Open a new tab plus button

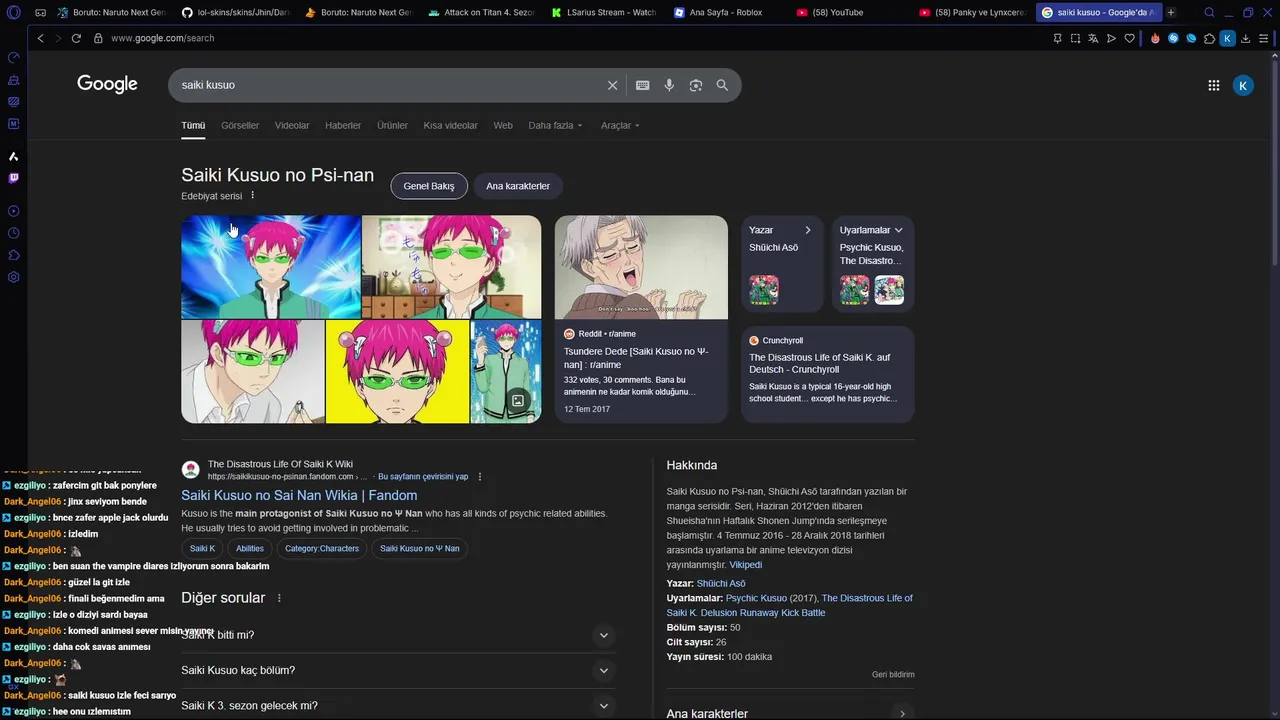[1171, 12]
